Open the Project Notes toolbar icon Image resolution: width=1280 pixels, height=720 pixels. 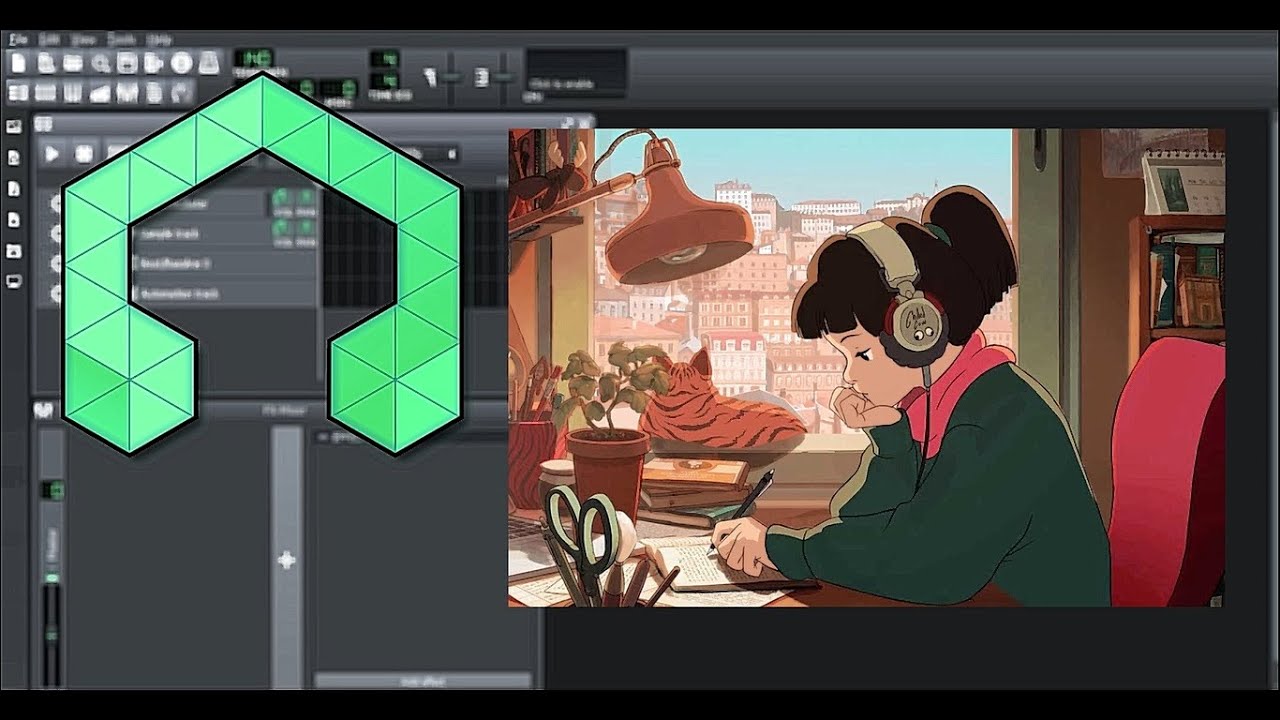tap(154, 93)
